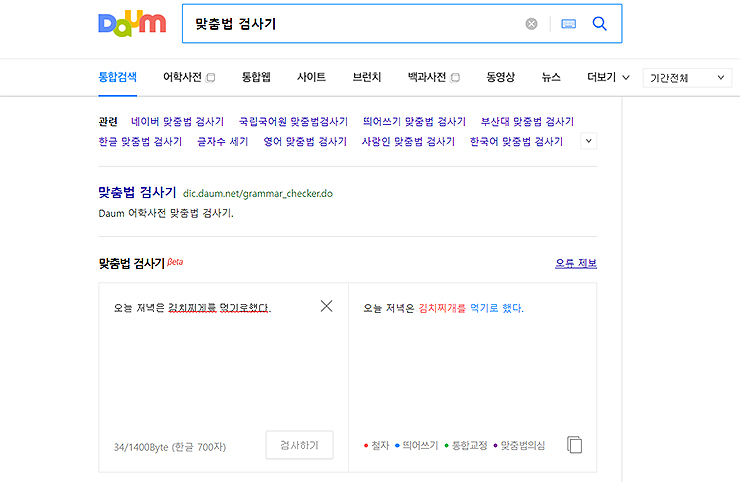Open the 브런치 tab
This screenshot has width=740, height=482.
(367, 77)
